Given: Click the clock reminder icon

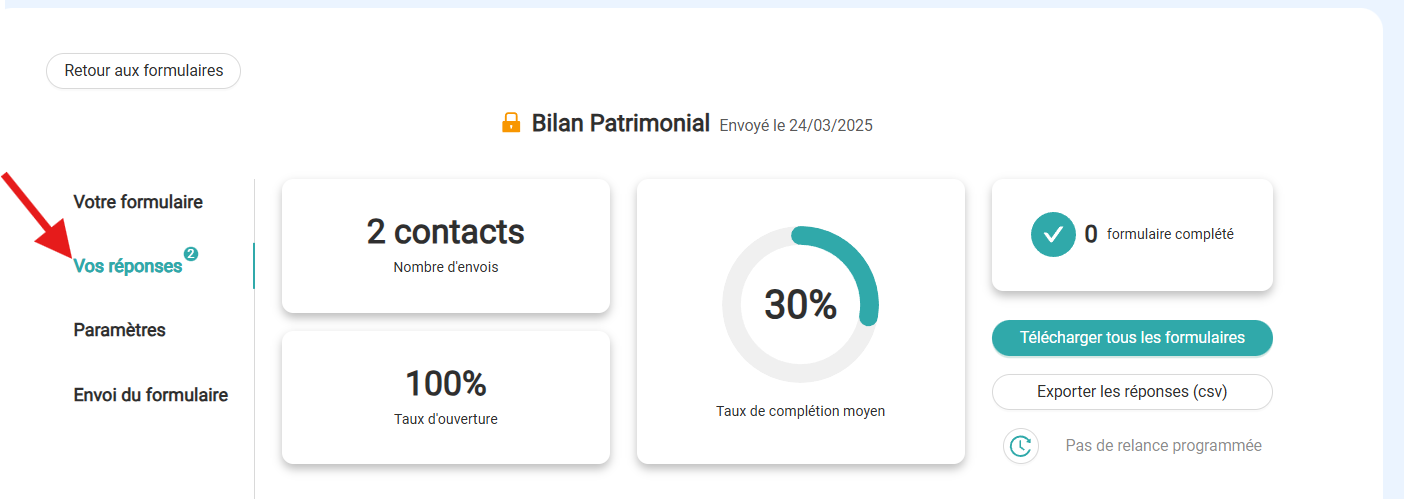Looking at the screenshot, I should [1021, 446].
